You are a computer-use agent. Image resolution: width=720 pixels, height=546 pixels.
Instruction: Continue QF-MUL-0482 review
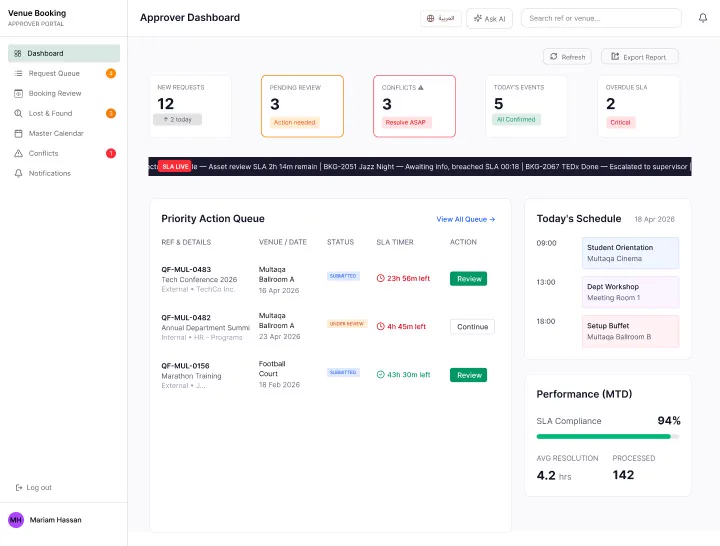click(472, 326)
